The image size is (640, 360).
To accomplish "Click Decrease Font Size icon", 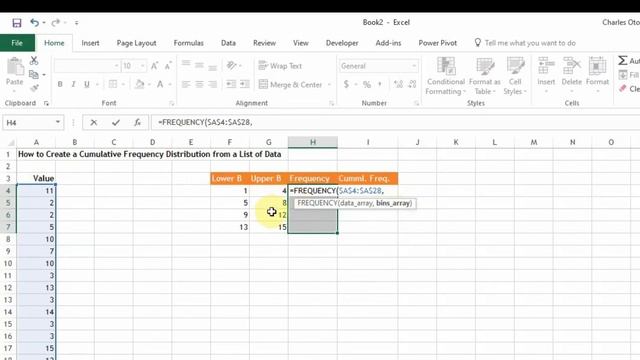I will (168, 66).
